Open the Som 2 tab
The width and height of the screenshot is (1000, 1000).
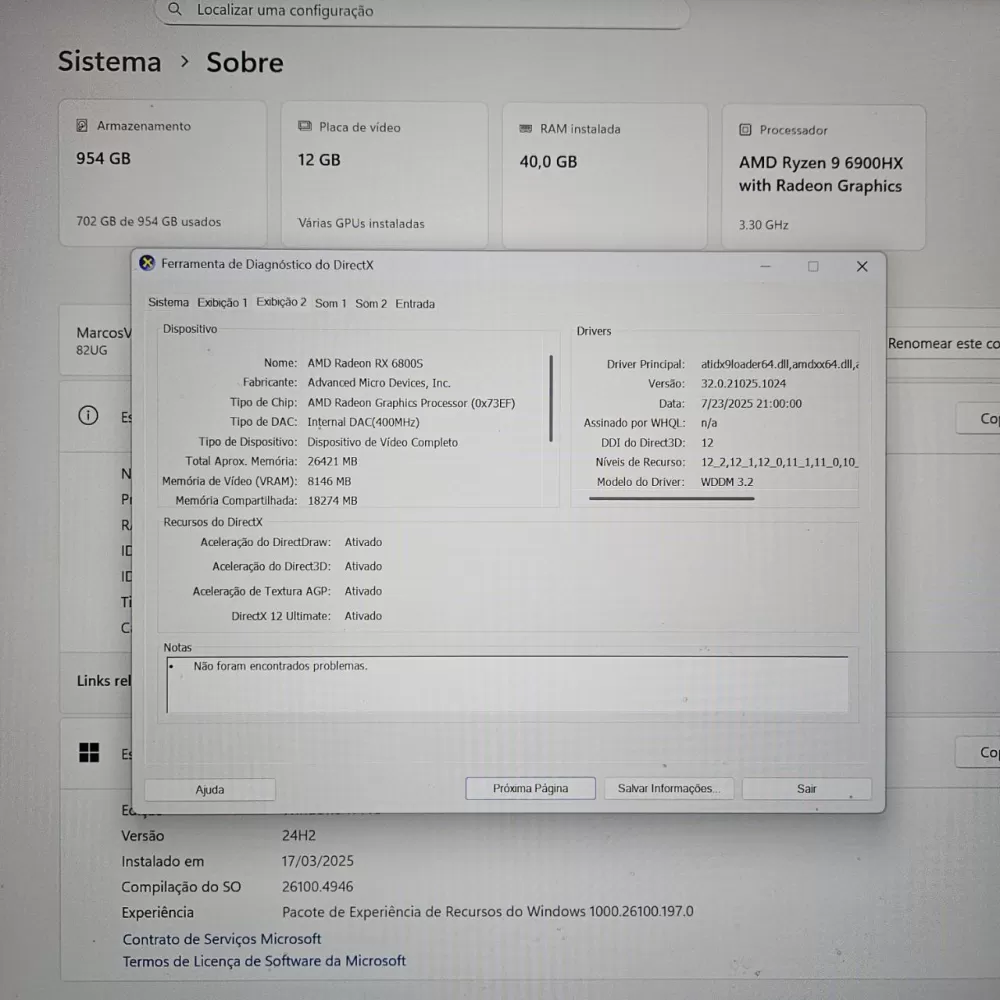pos(371,304)
